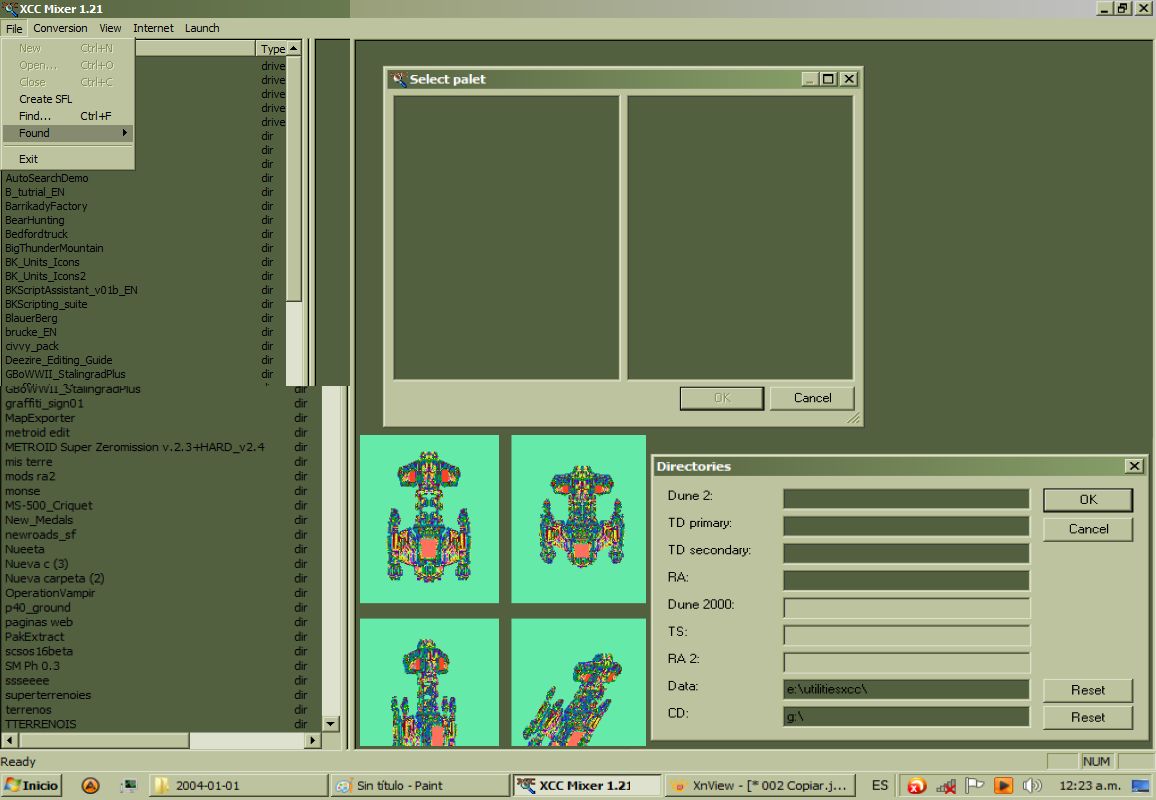
Task: Open the Conversion menu
Action: [x=60, y=28]
